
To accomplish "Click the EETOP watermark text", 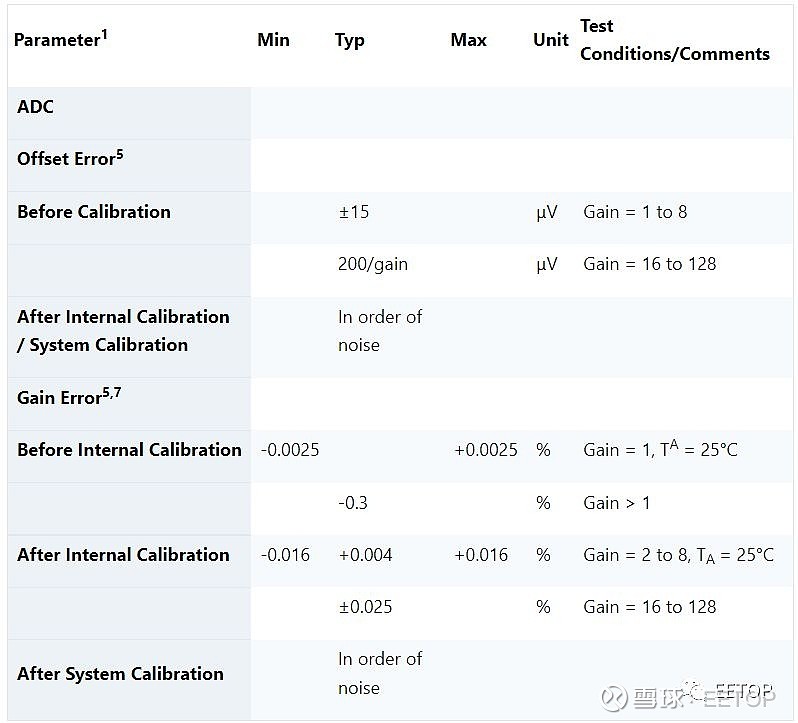I will pos(743,692).
